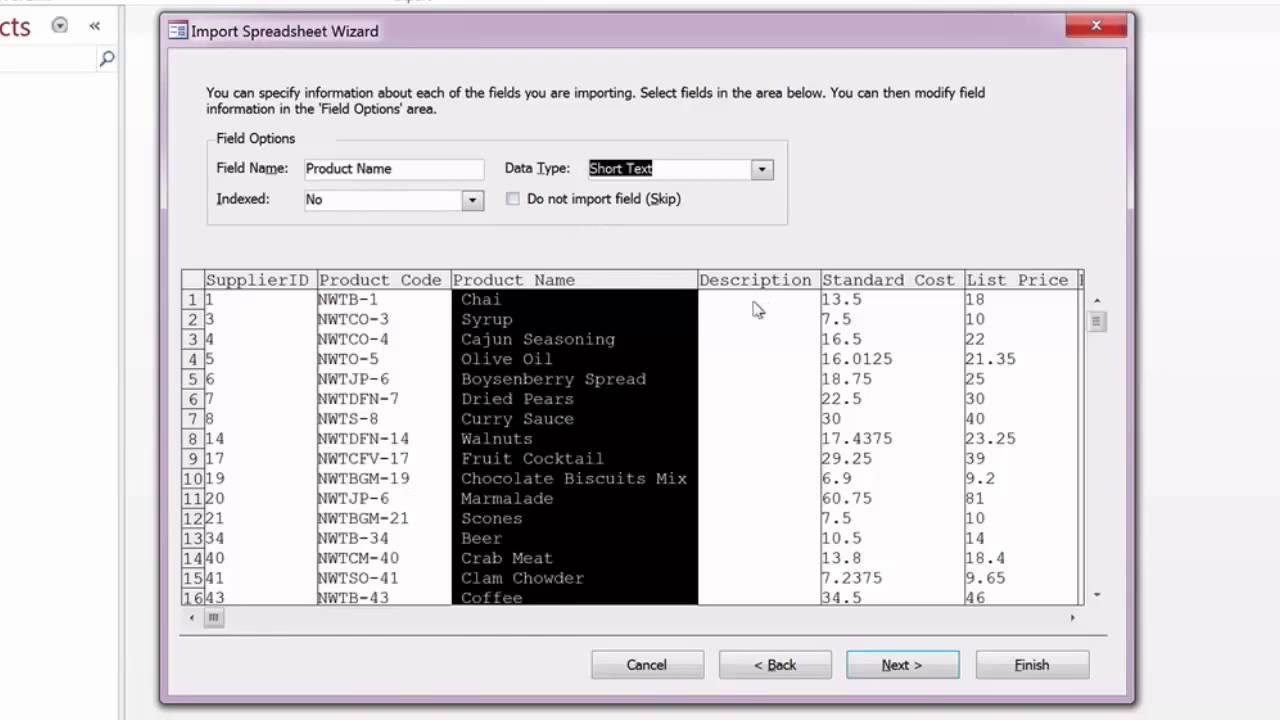Click the Data Type dropdown arrow button
This screenshot has width=1280, height=720.
click(x=761, y=168)
